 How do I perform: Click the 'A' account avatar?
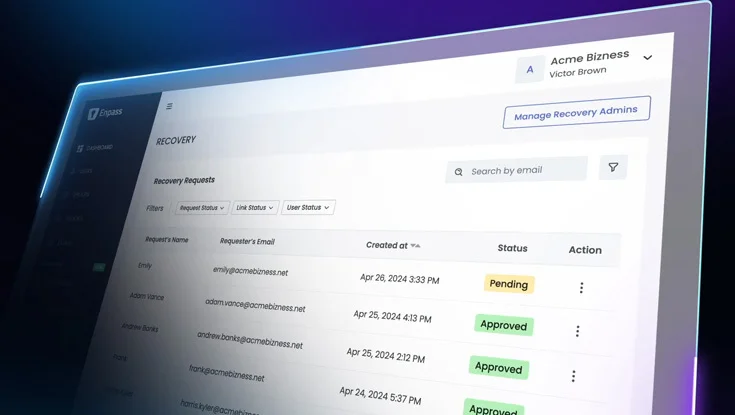[x=530, y=69]
